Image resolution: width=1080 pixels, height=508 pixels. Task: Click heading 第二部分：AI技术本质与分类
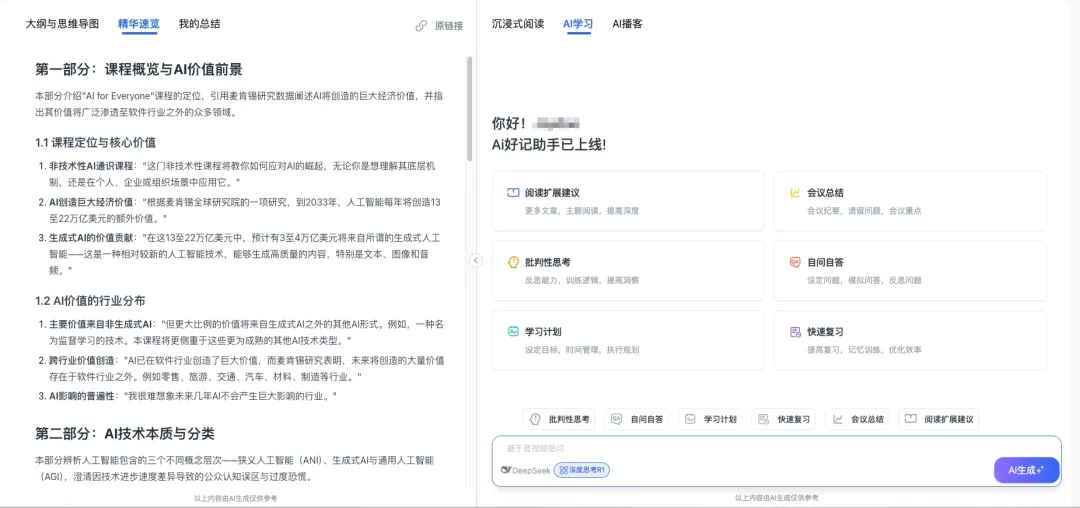click(125, 434)
